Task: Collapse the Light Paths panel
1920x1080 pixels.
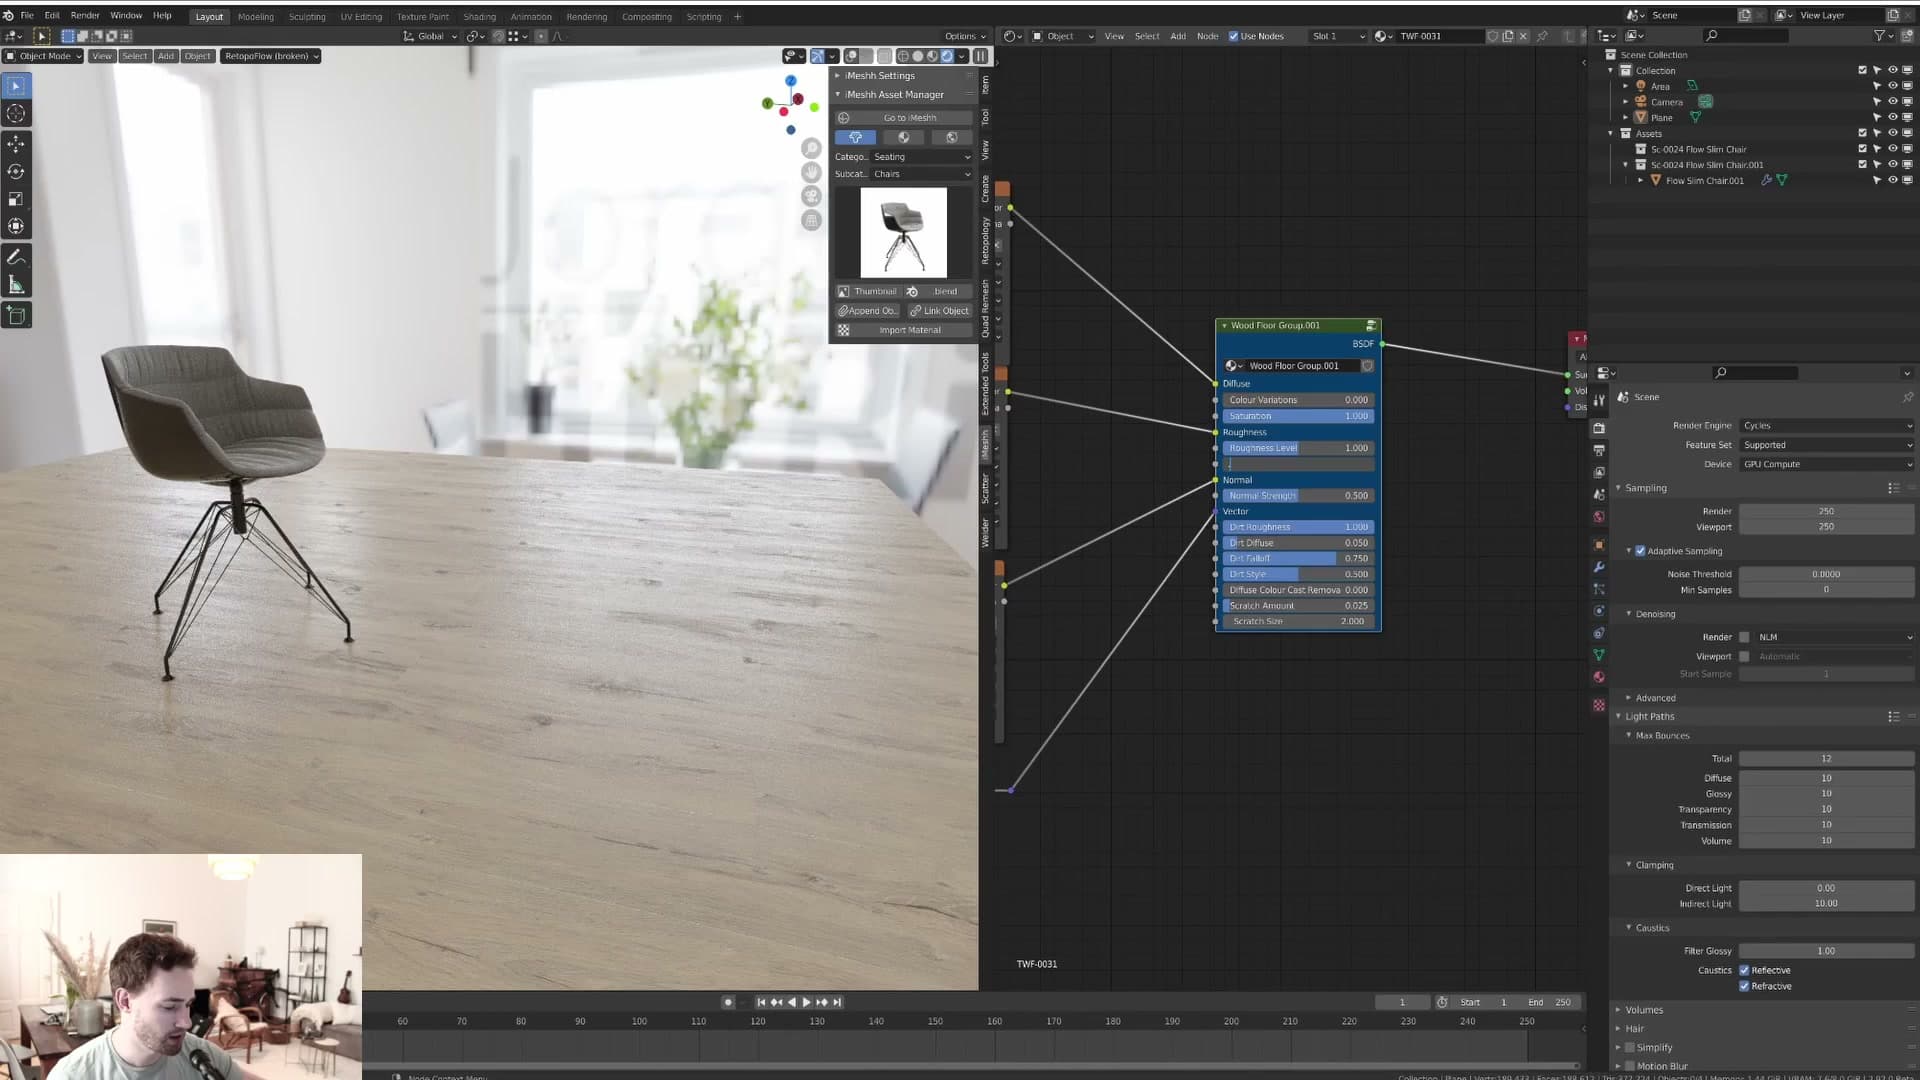Action: pos(1649,716)
